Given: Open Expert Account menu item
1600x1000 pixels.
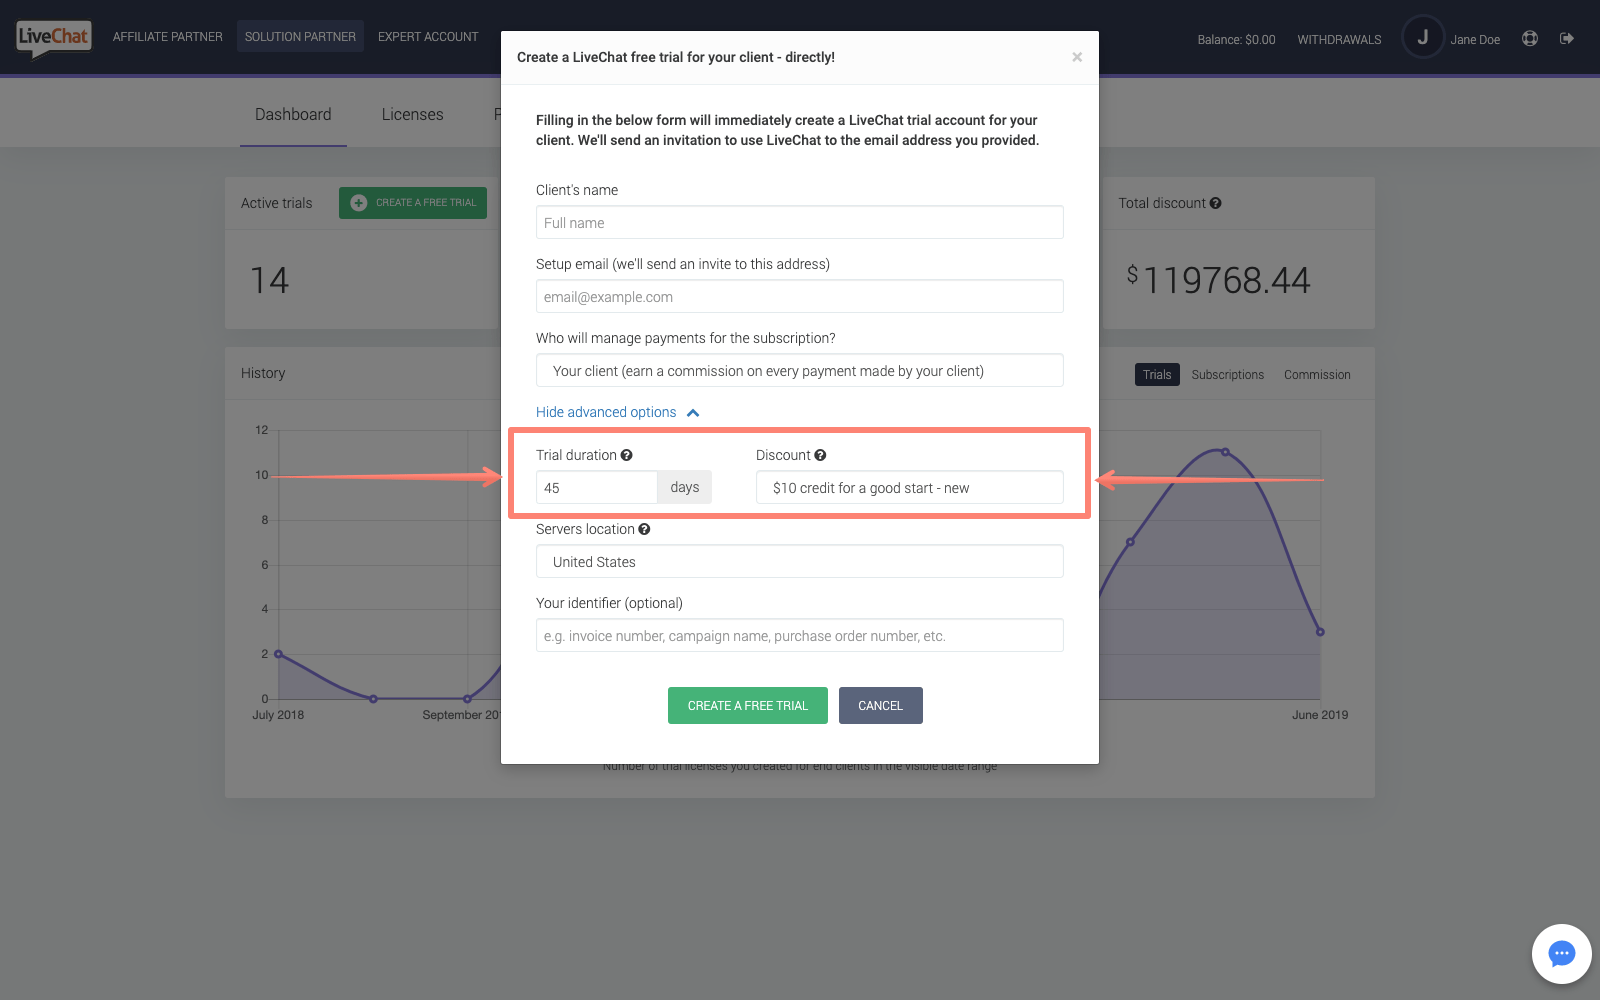Looking at the screenshot, I should tap(428, 37).
